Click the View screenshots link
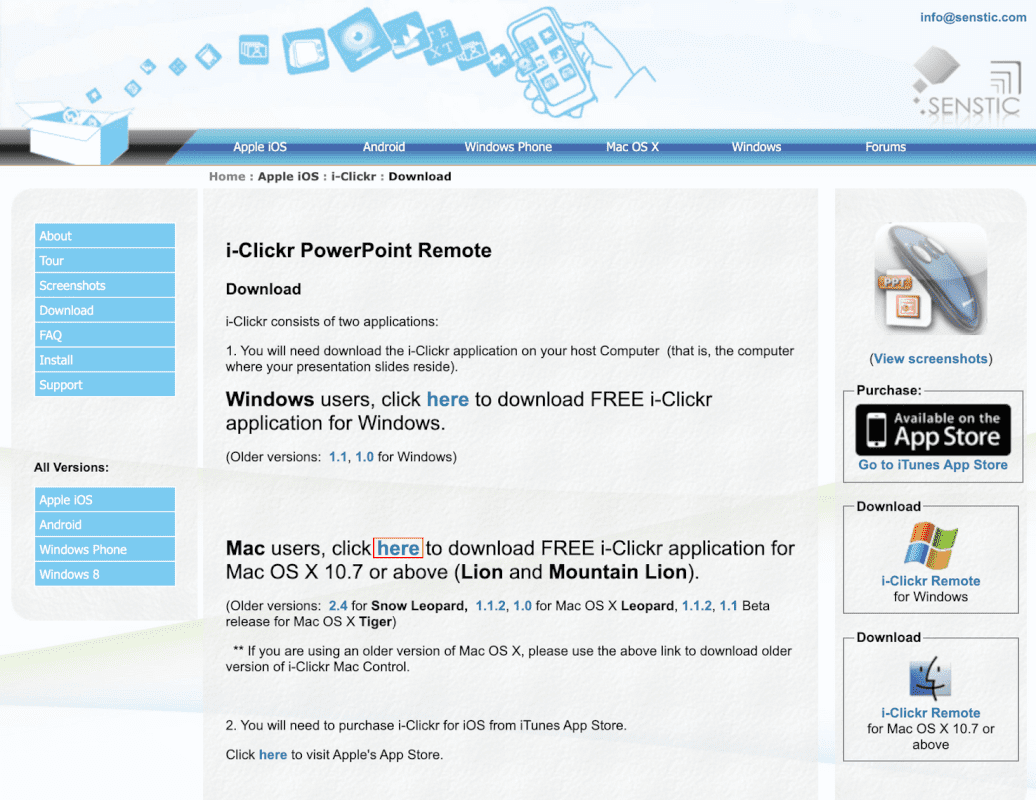 pyautogui.click(x=930, y=359)
